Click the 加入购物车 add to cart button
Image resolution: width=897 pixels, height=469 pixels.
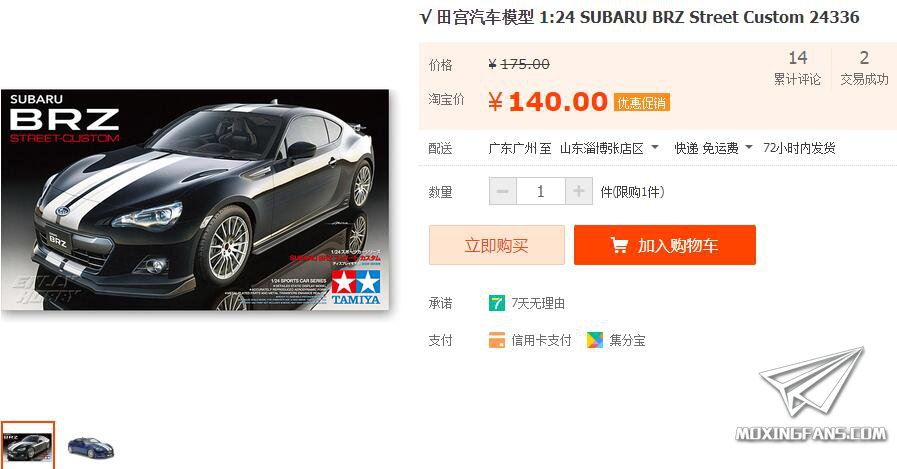click(665, 245)
